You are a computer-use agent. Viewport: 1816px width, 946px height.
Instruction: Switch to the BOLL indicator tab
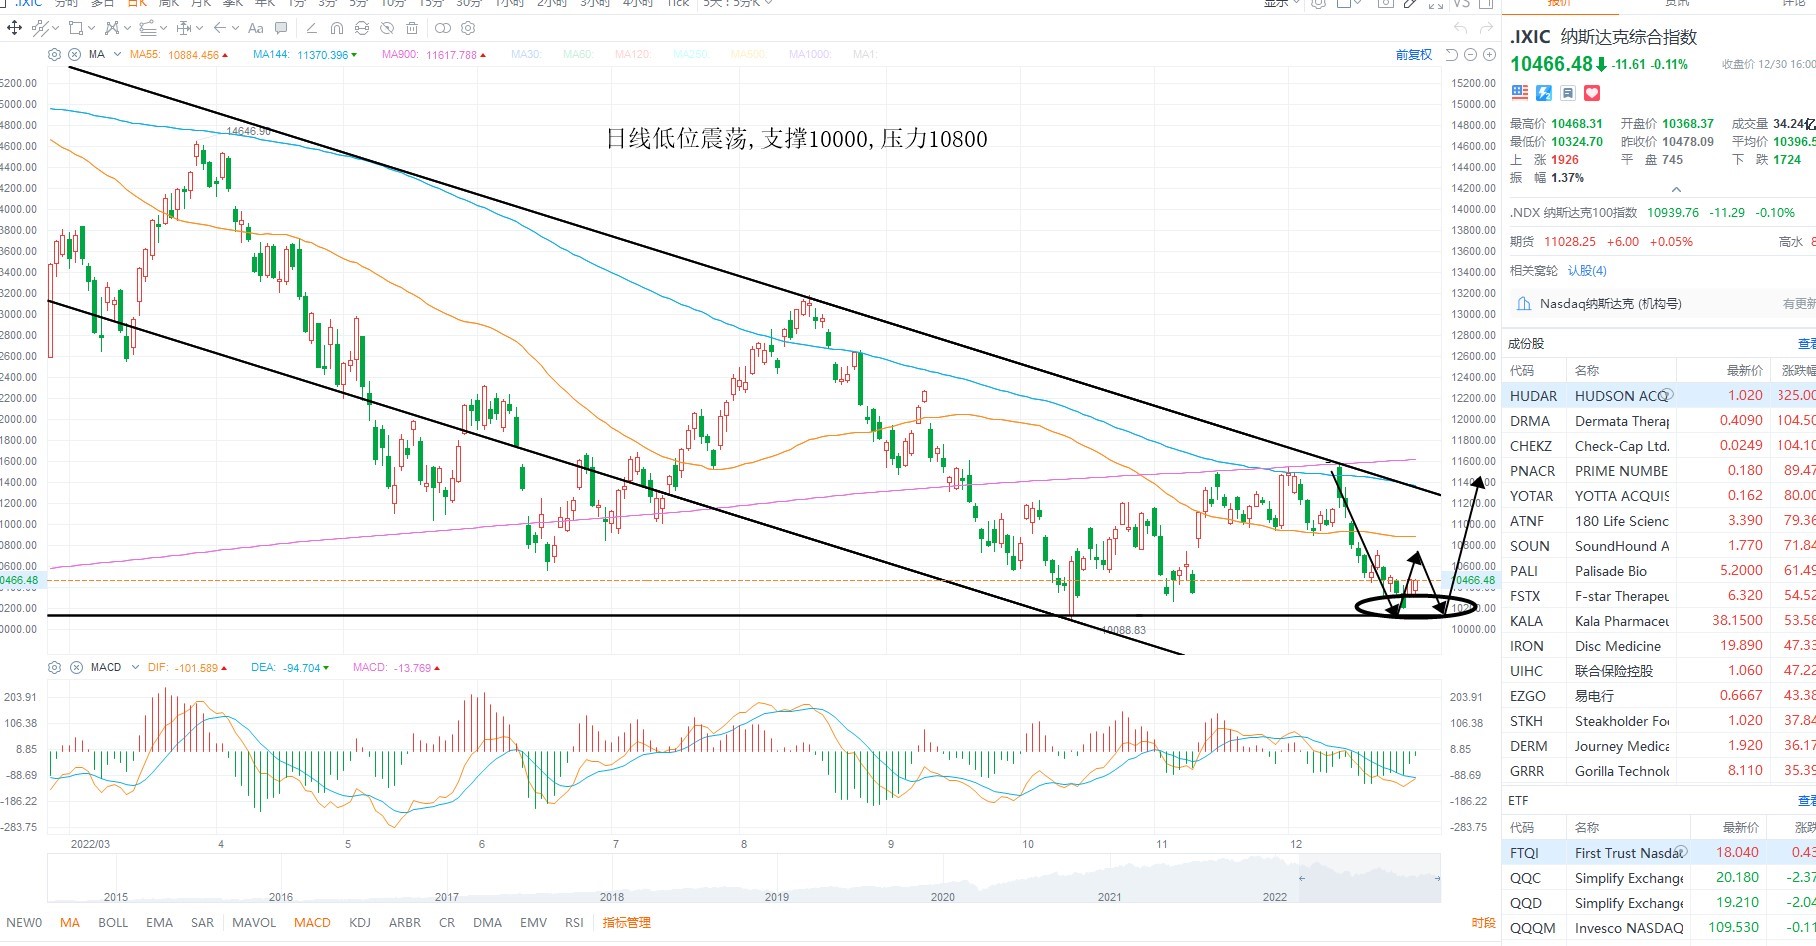(113, 922)
